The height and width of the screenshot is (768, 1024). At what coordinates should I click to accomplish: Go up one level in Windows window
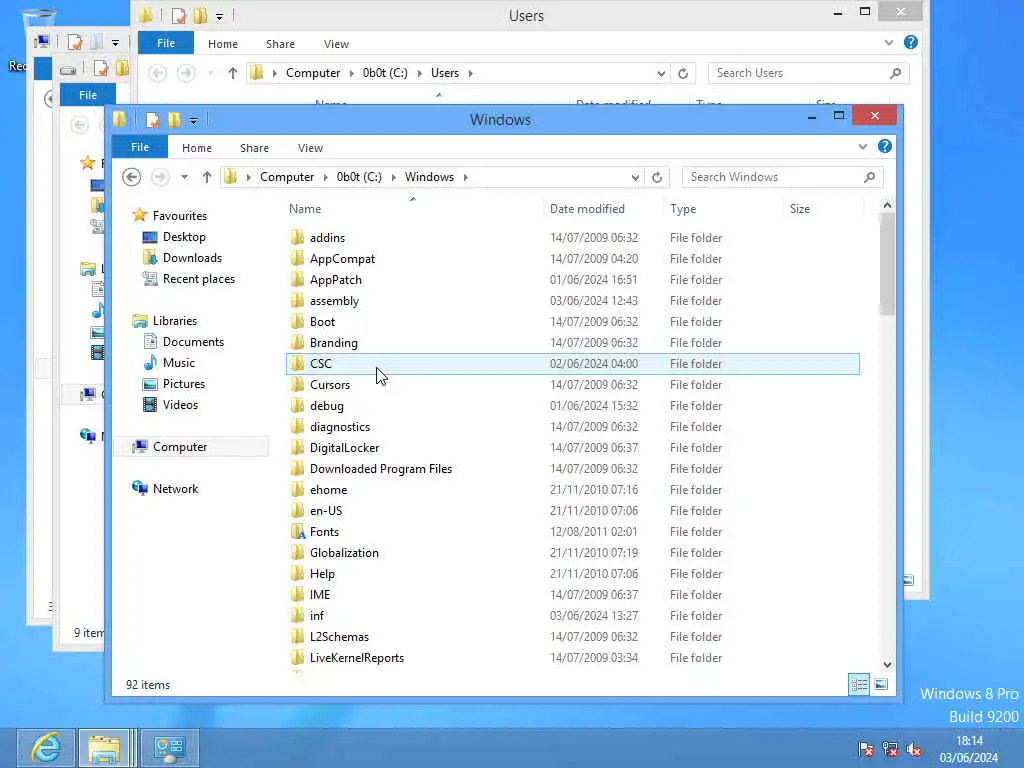coord(206,177)
